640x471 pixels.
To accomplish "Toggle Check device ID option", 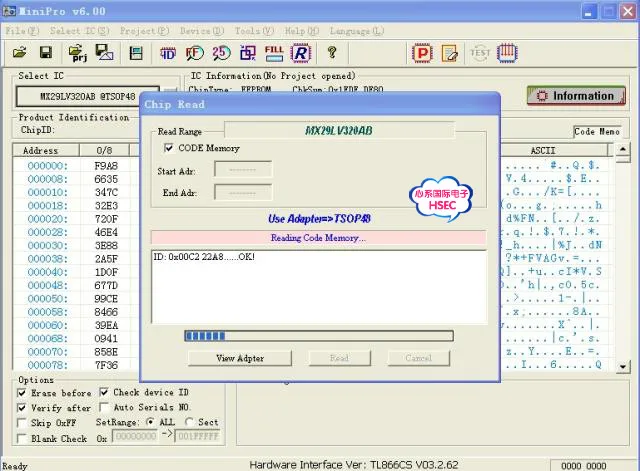I will pos(104,392).
